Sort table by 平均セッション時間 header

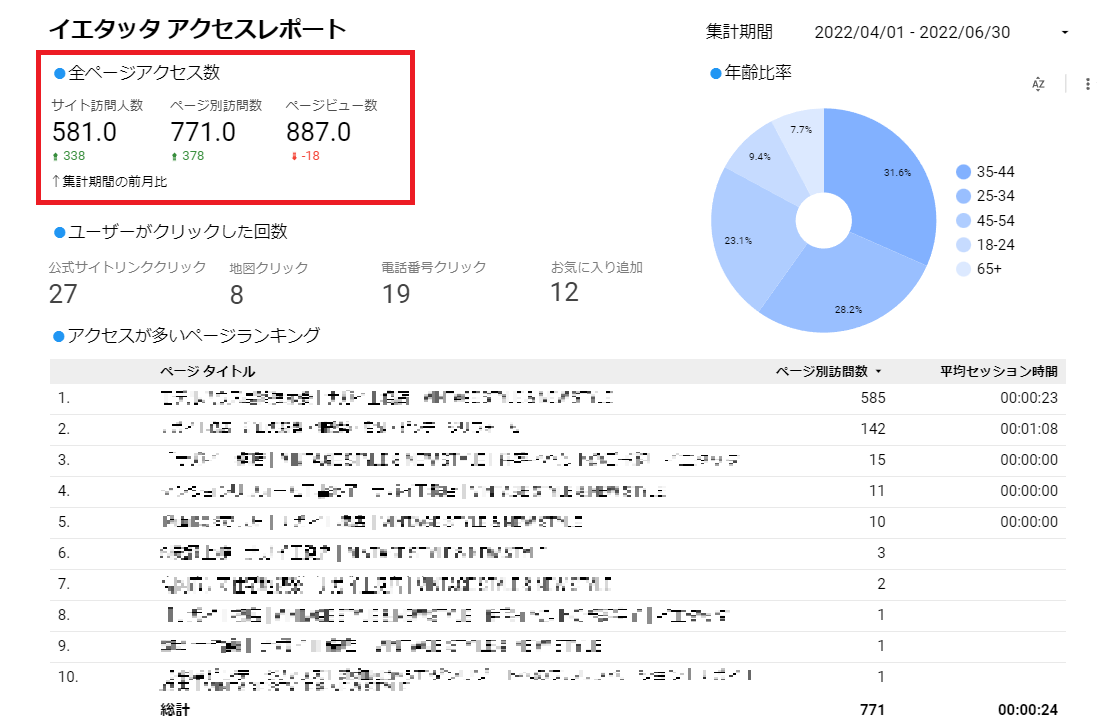pos(997,372)
